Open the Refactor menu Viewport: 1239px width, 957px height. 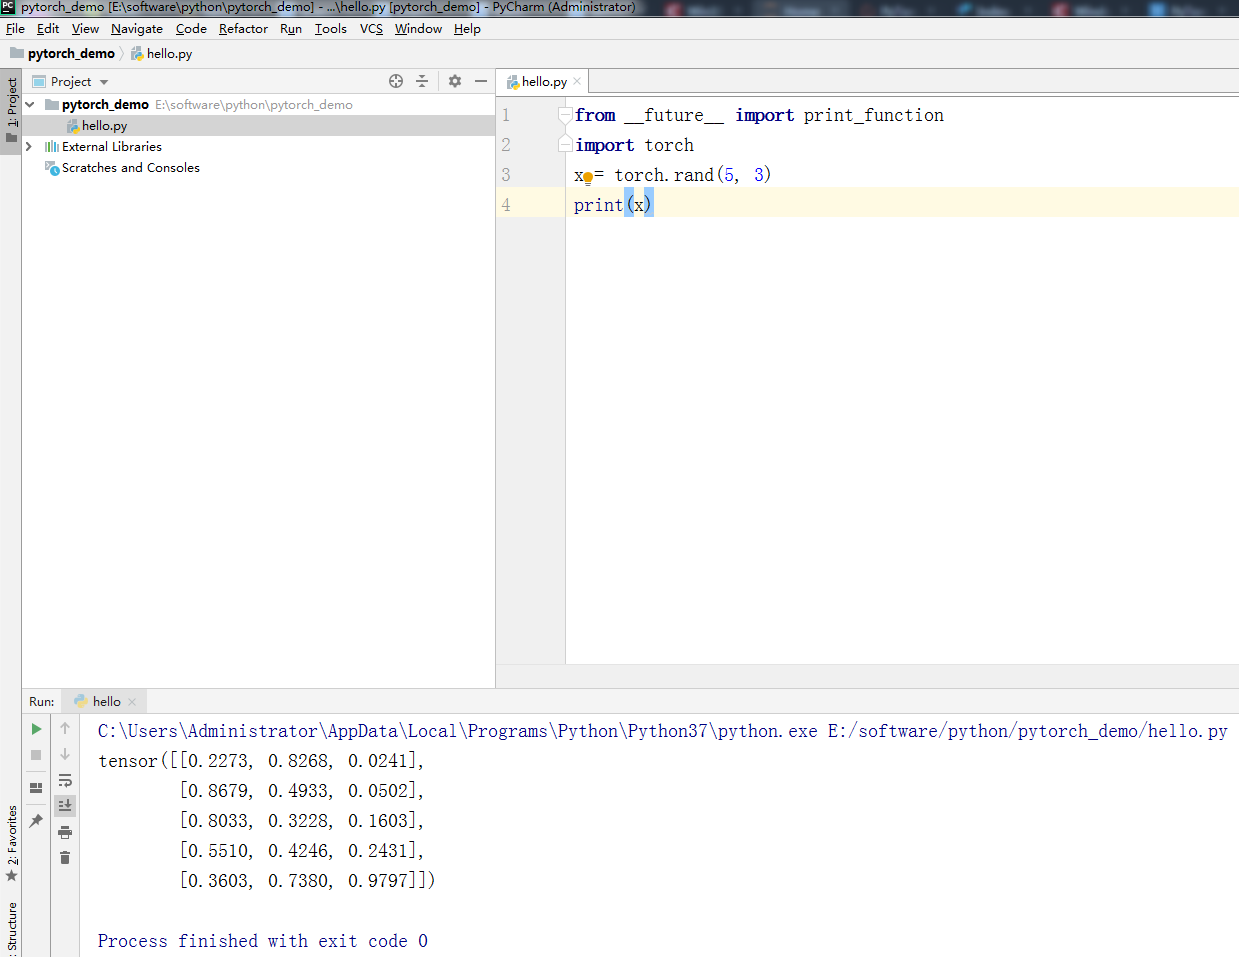coord(243,29)
